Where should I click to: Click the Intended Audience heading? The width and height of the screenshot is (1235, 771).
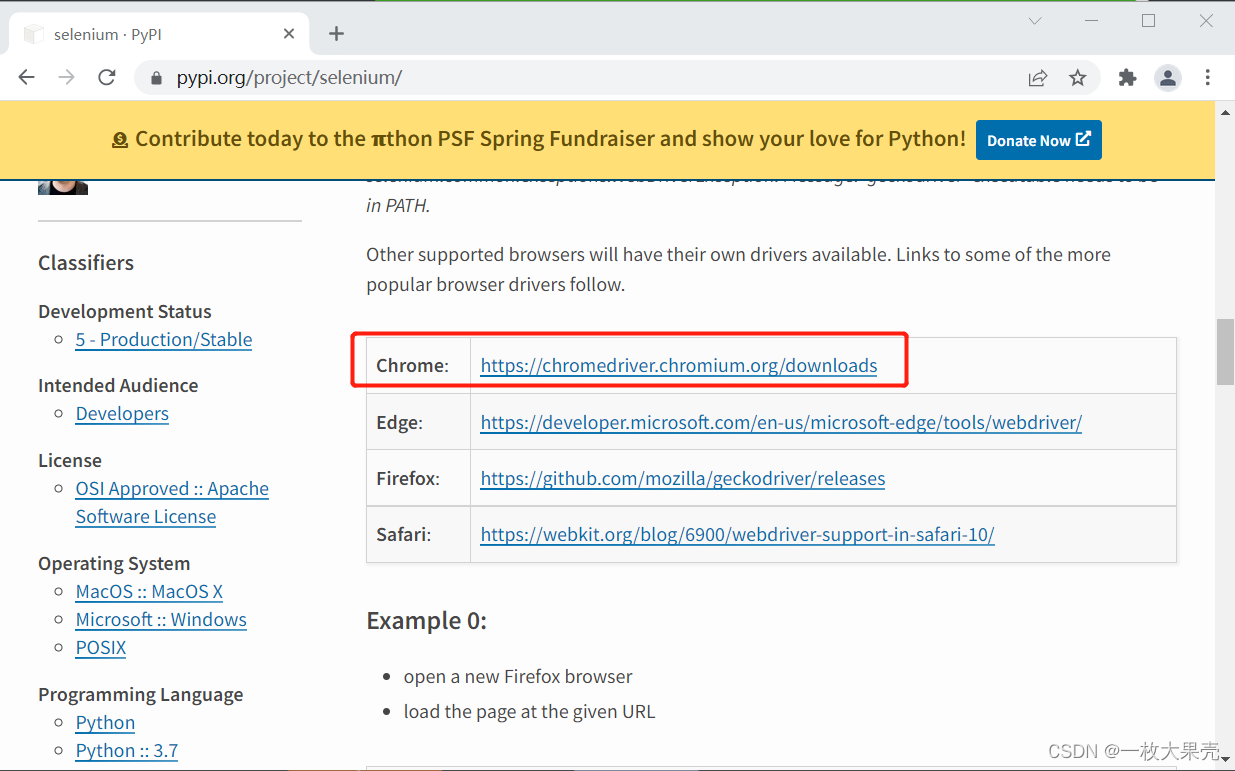tap(118, 386)
